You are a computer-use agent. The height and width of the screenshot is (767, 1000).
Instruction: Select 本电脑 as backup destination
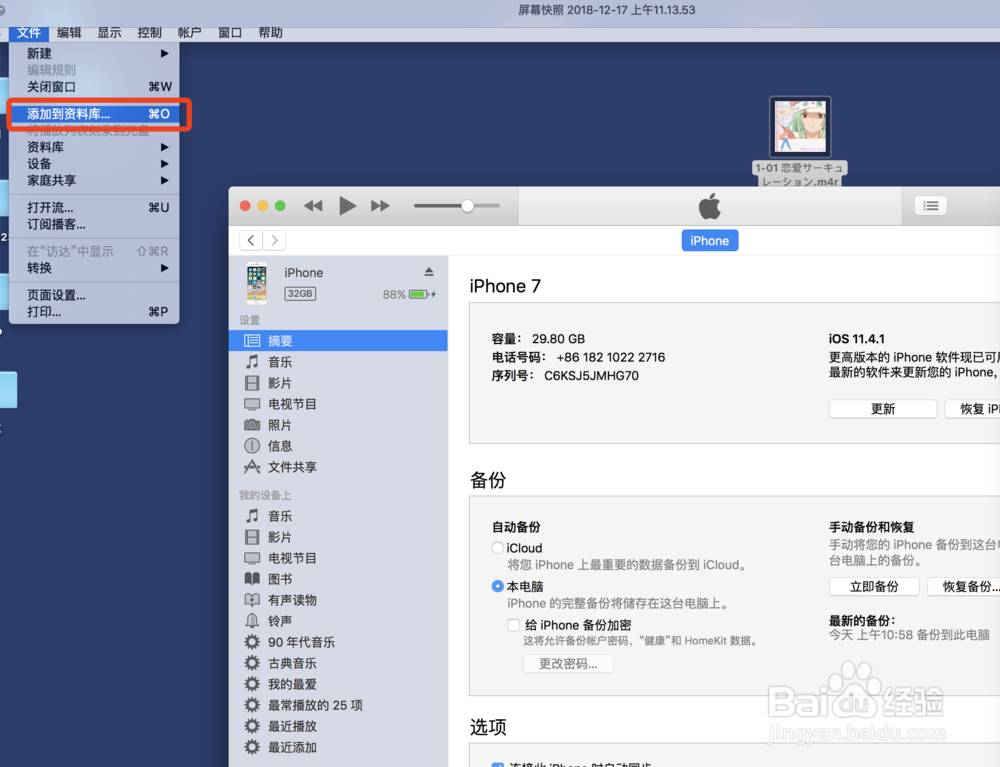[498, 587]
